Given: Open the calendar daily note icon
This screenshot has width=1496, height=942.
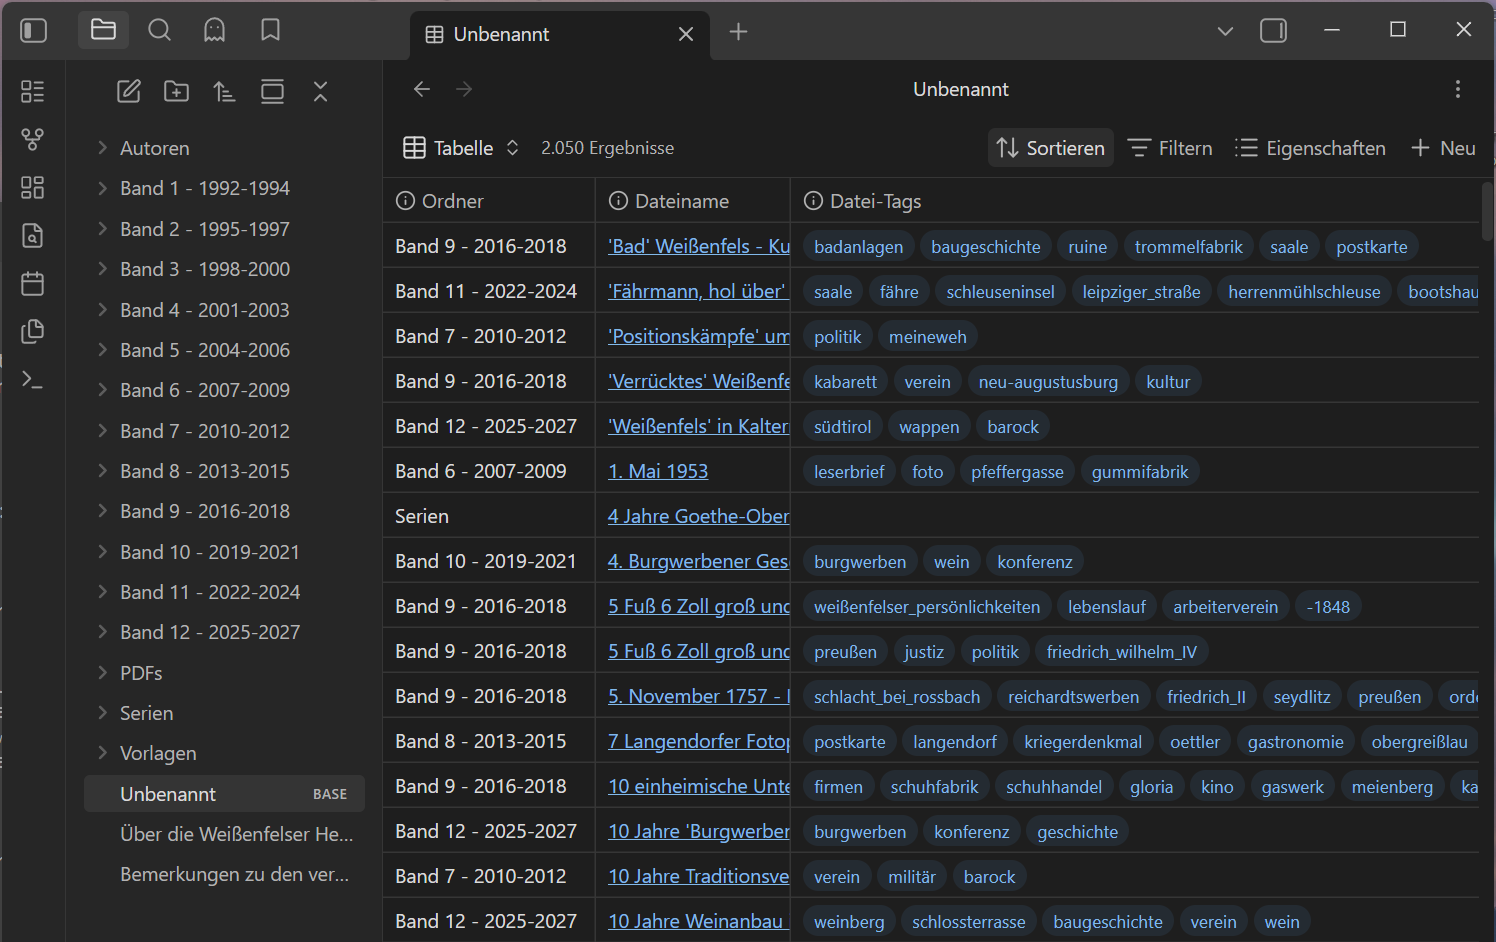Looking at the screenshot, I should point(33,284).
